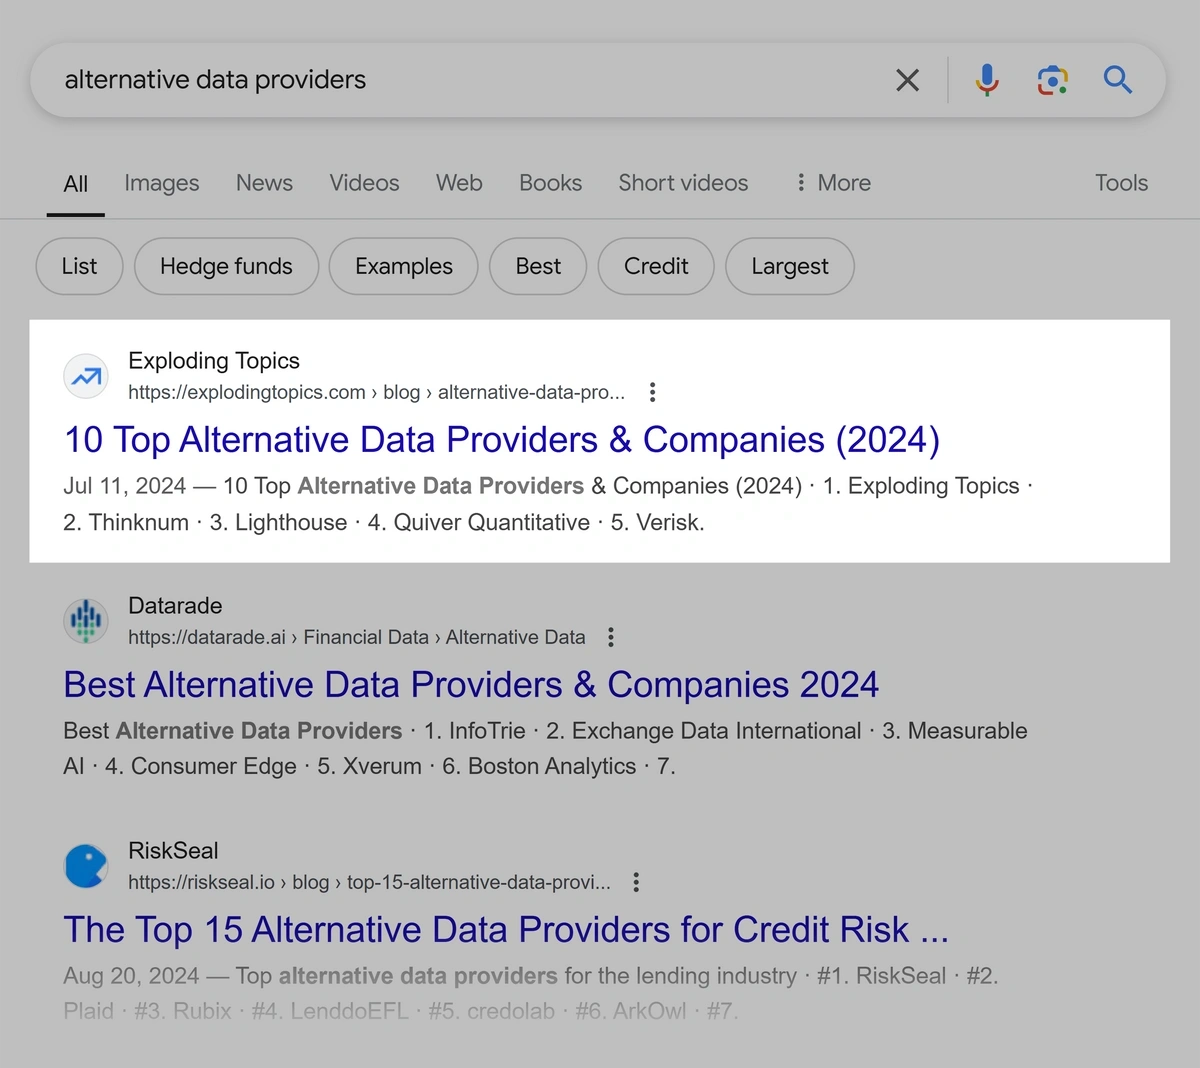Open the three-dot menu for Exploding Topics result
1200x1068 pixels.
(x=652, y=392)
